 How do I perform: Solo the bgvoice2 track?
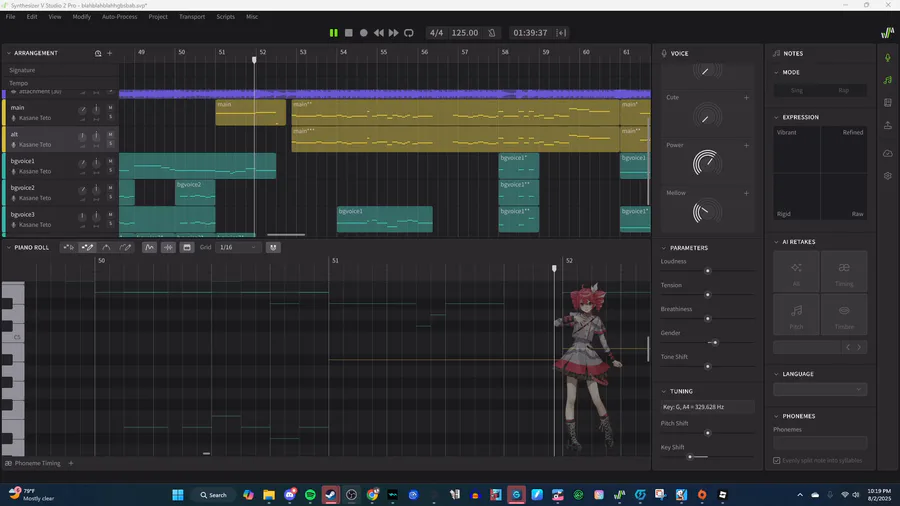(110, 197)
